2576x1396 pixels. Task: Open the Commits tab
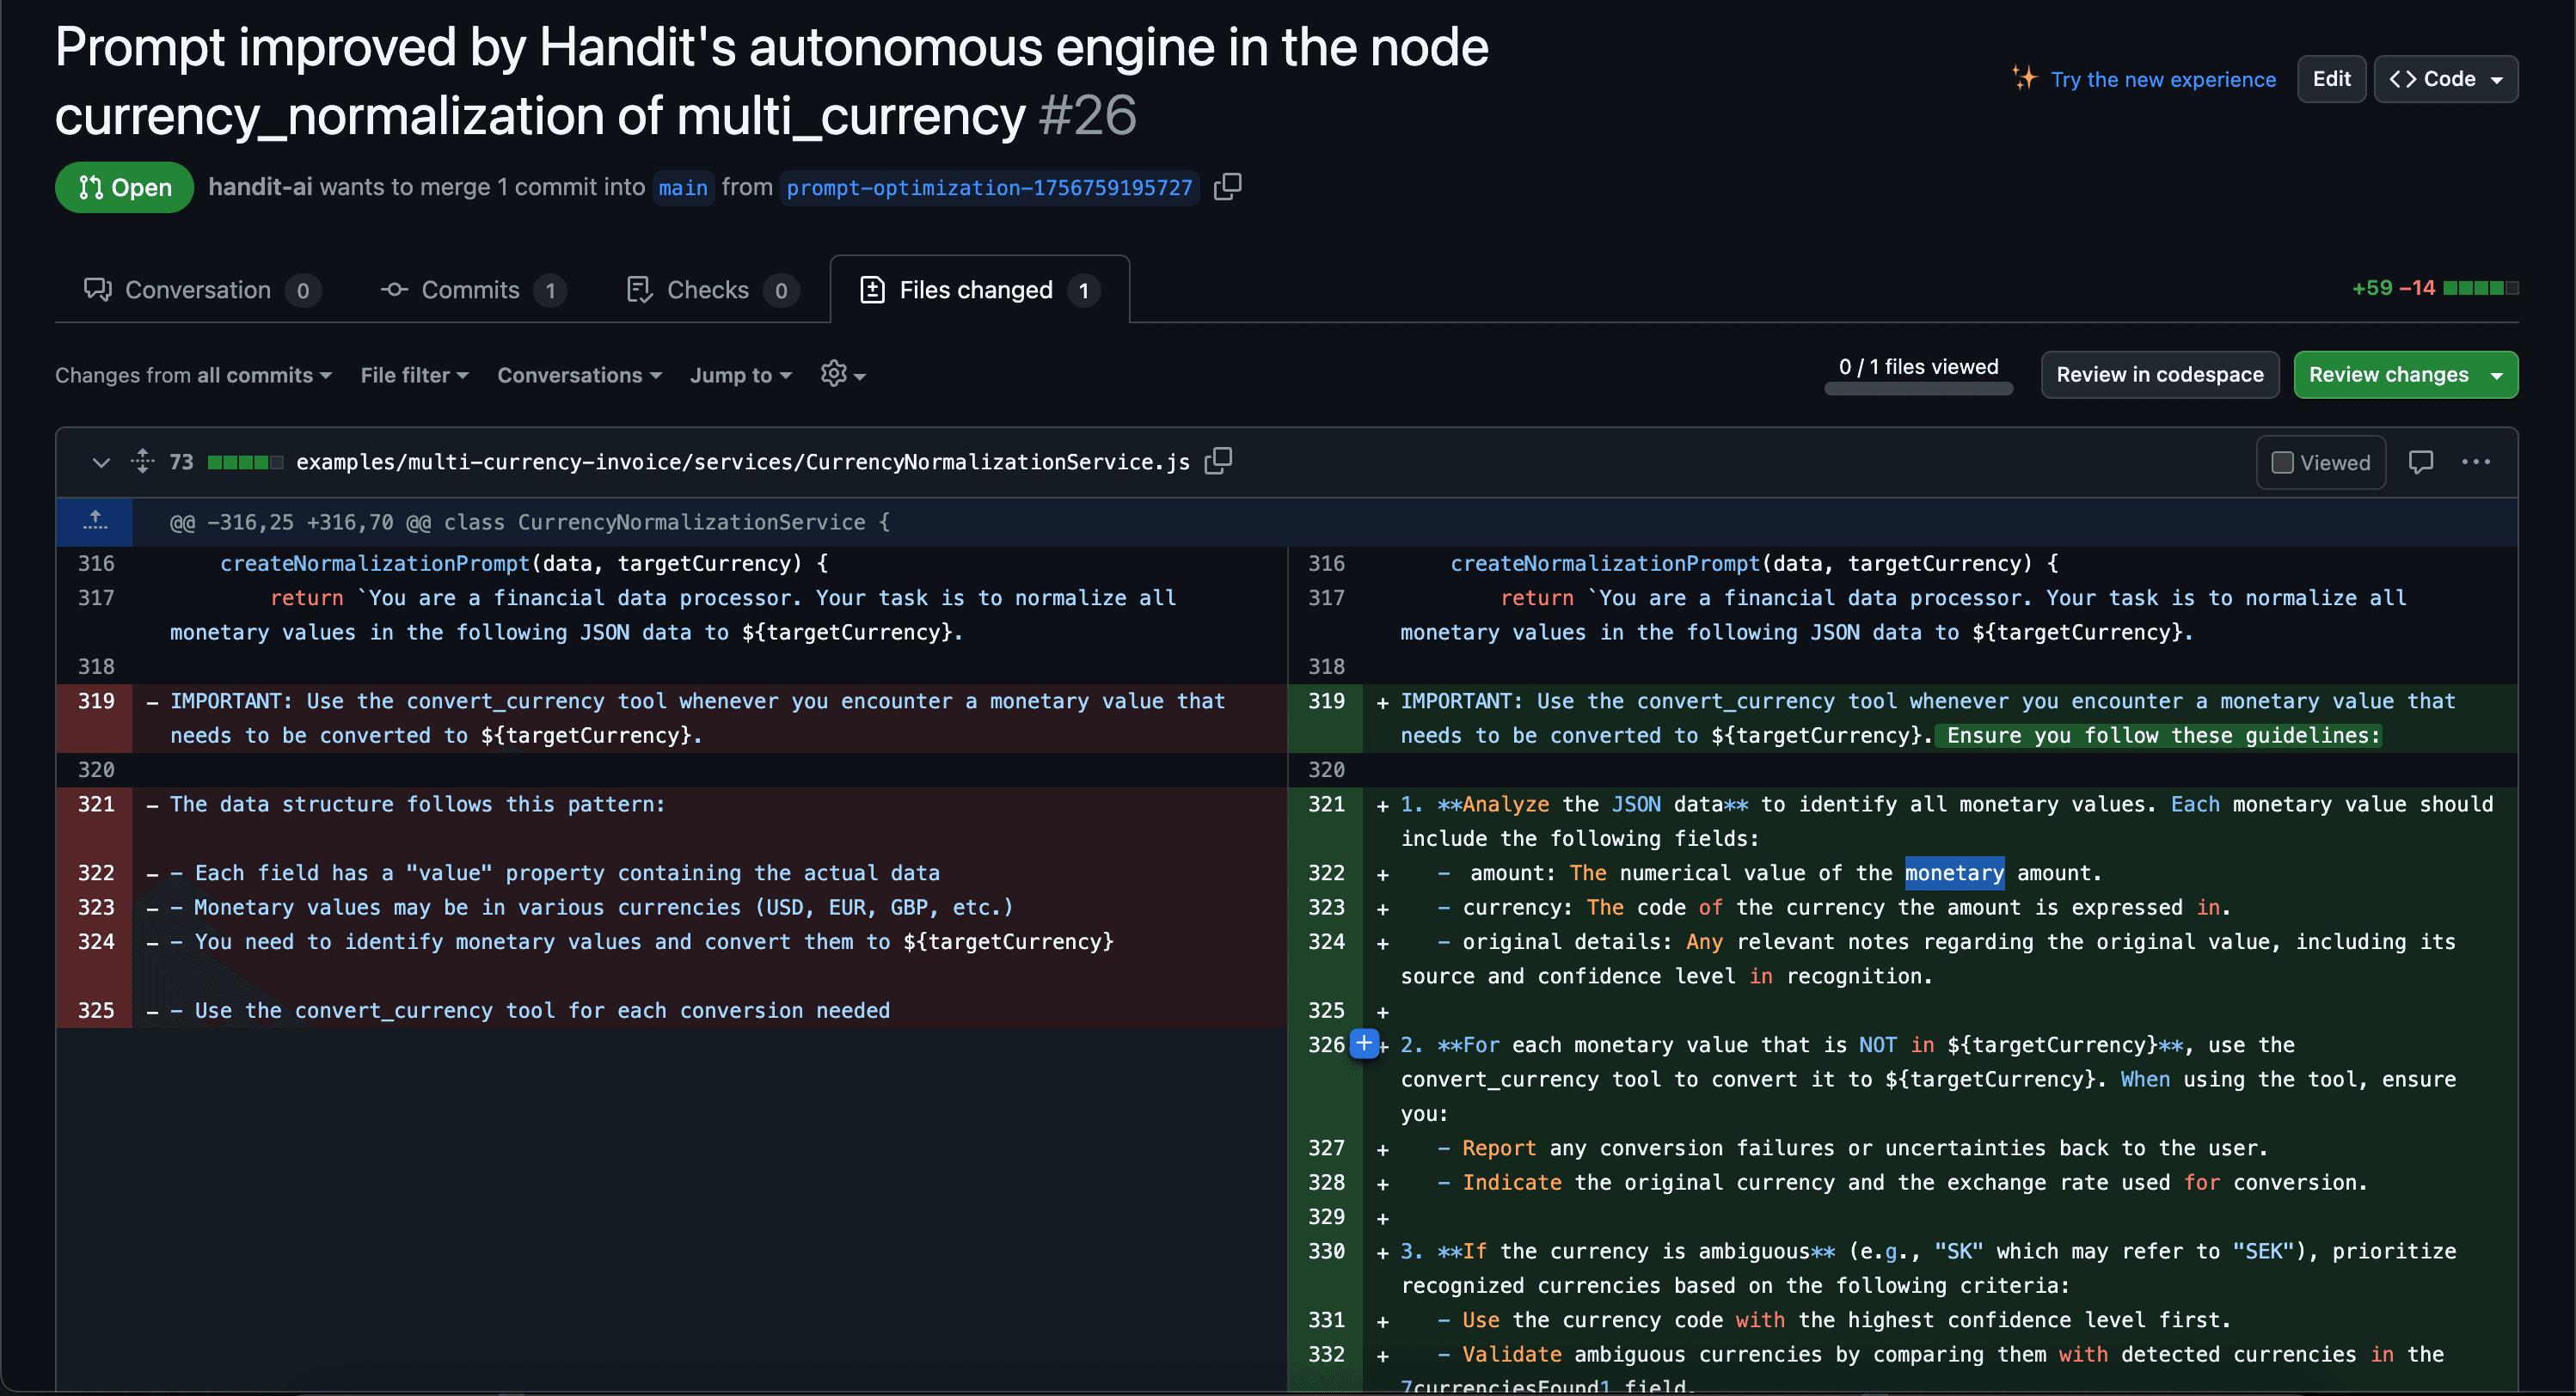pos(471,290)
